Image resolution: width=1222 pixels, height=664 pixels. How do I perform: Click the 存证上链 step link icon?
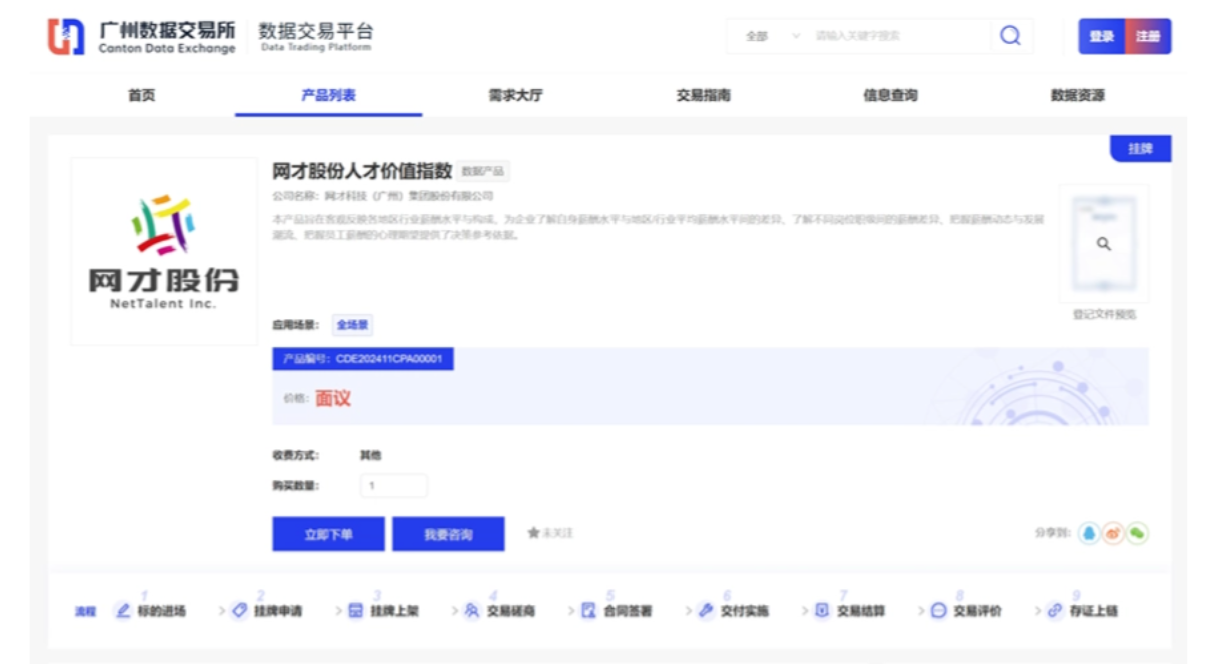click(1054, 610)
